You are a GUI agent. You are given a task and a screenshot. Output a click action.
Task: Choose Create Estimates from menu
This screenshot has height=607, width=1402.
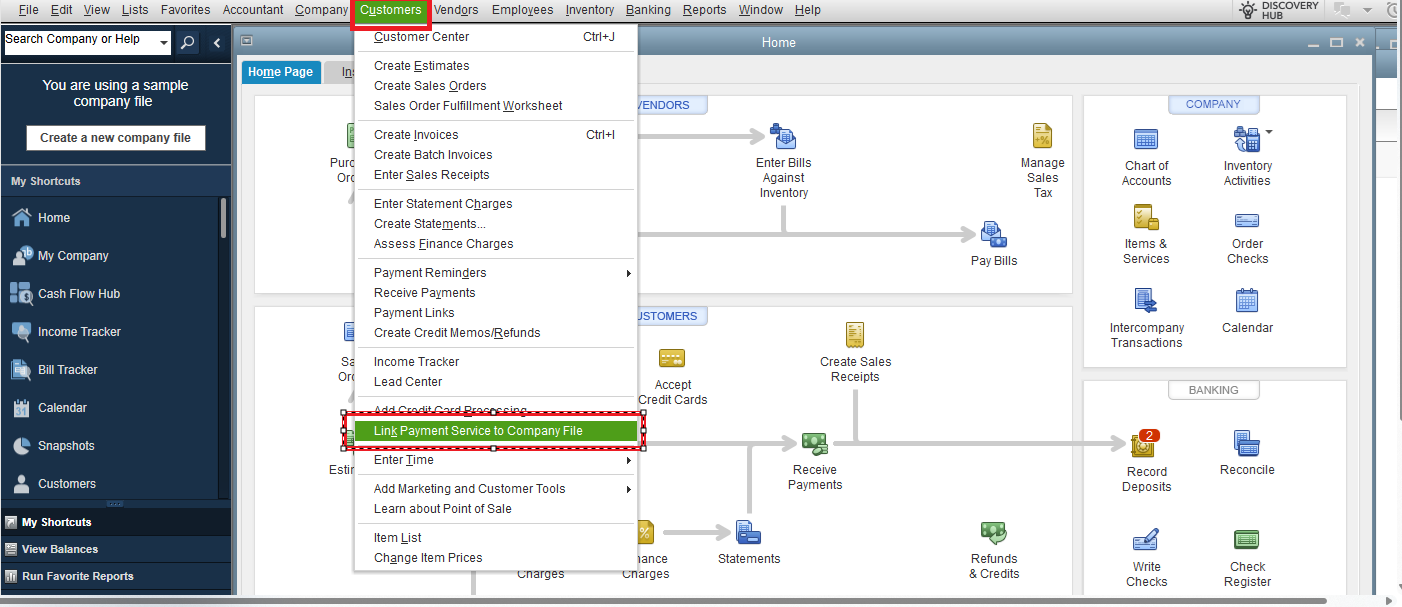tap(496, 66)
